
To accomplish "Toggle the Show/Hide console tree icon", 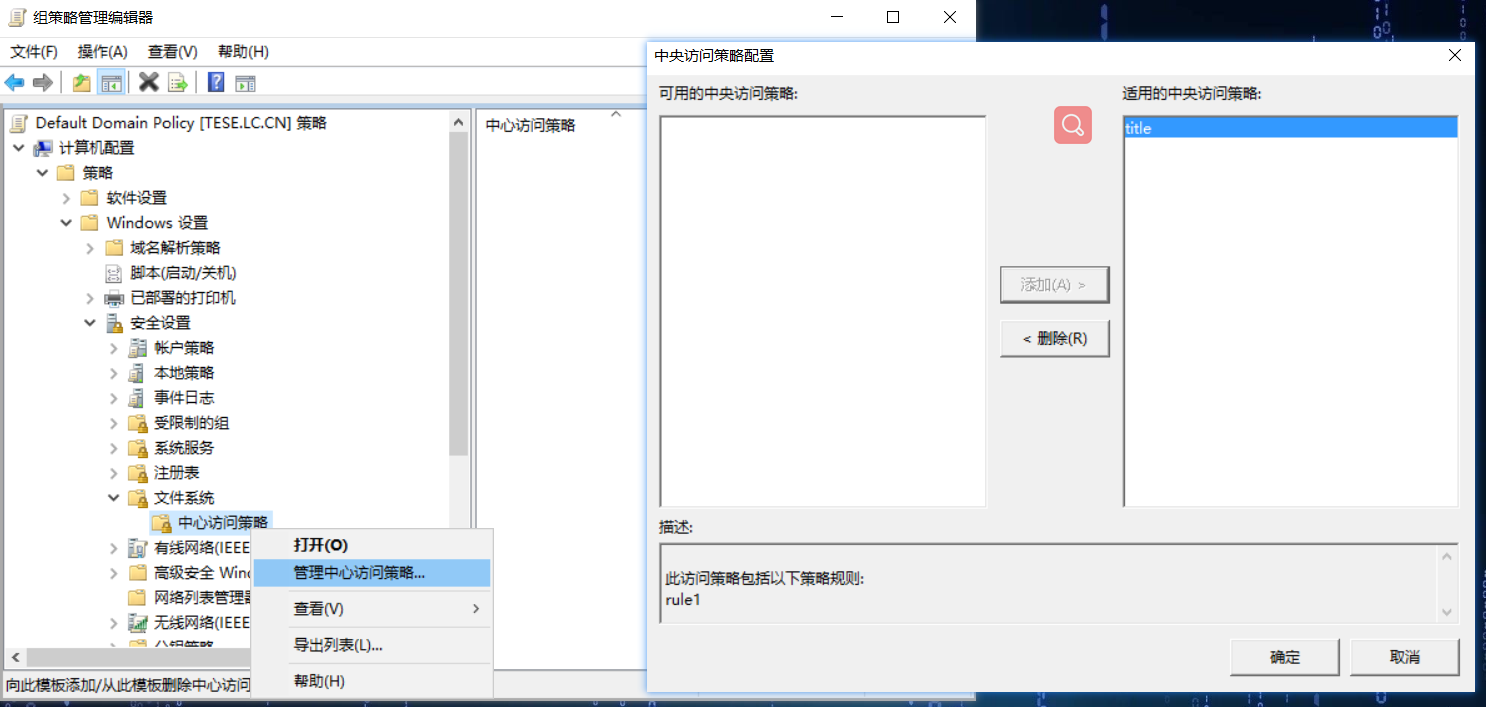I will 111,82.
